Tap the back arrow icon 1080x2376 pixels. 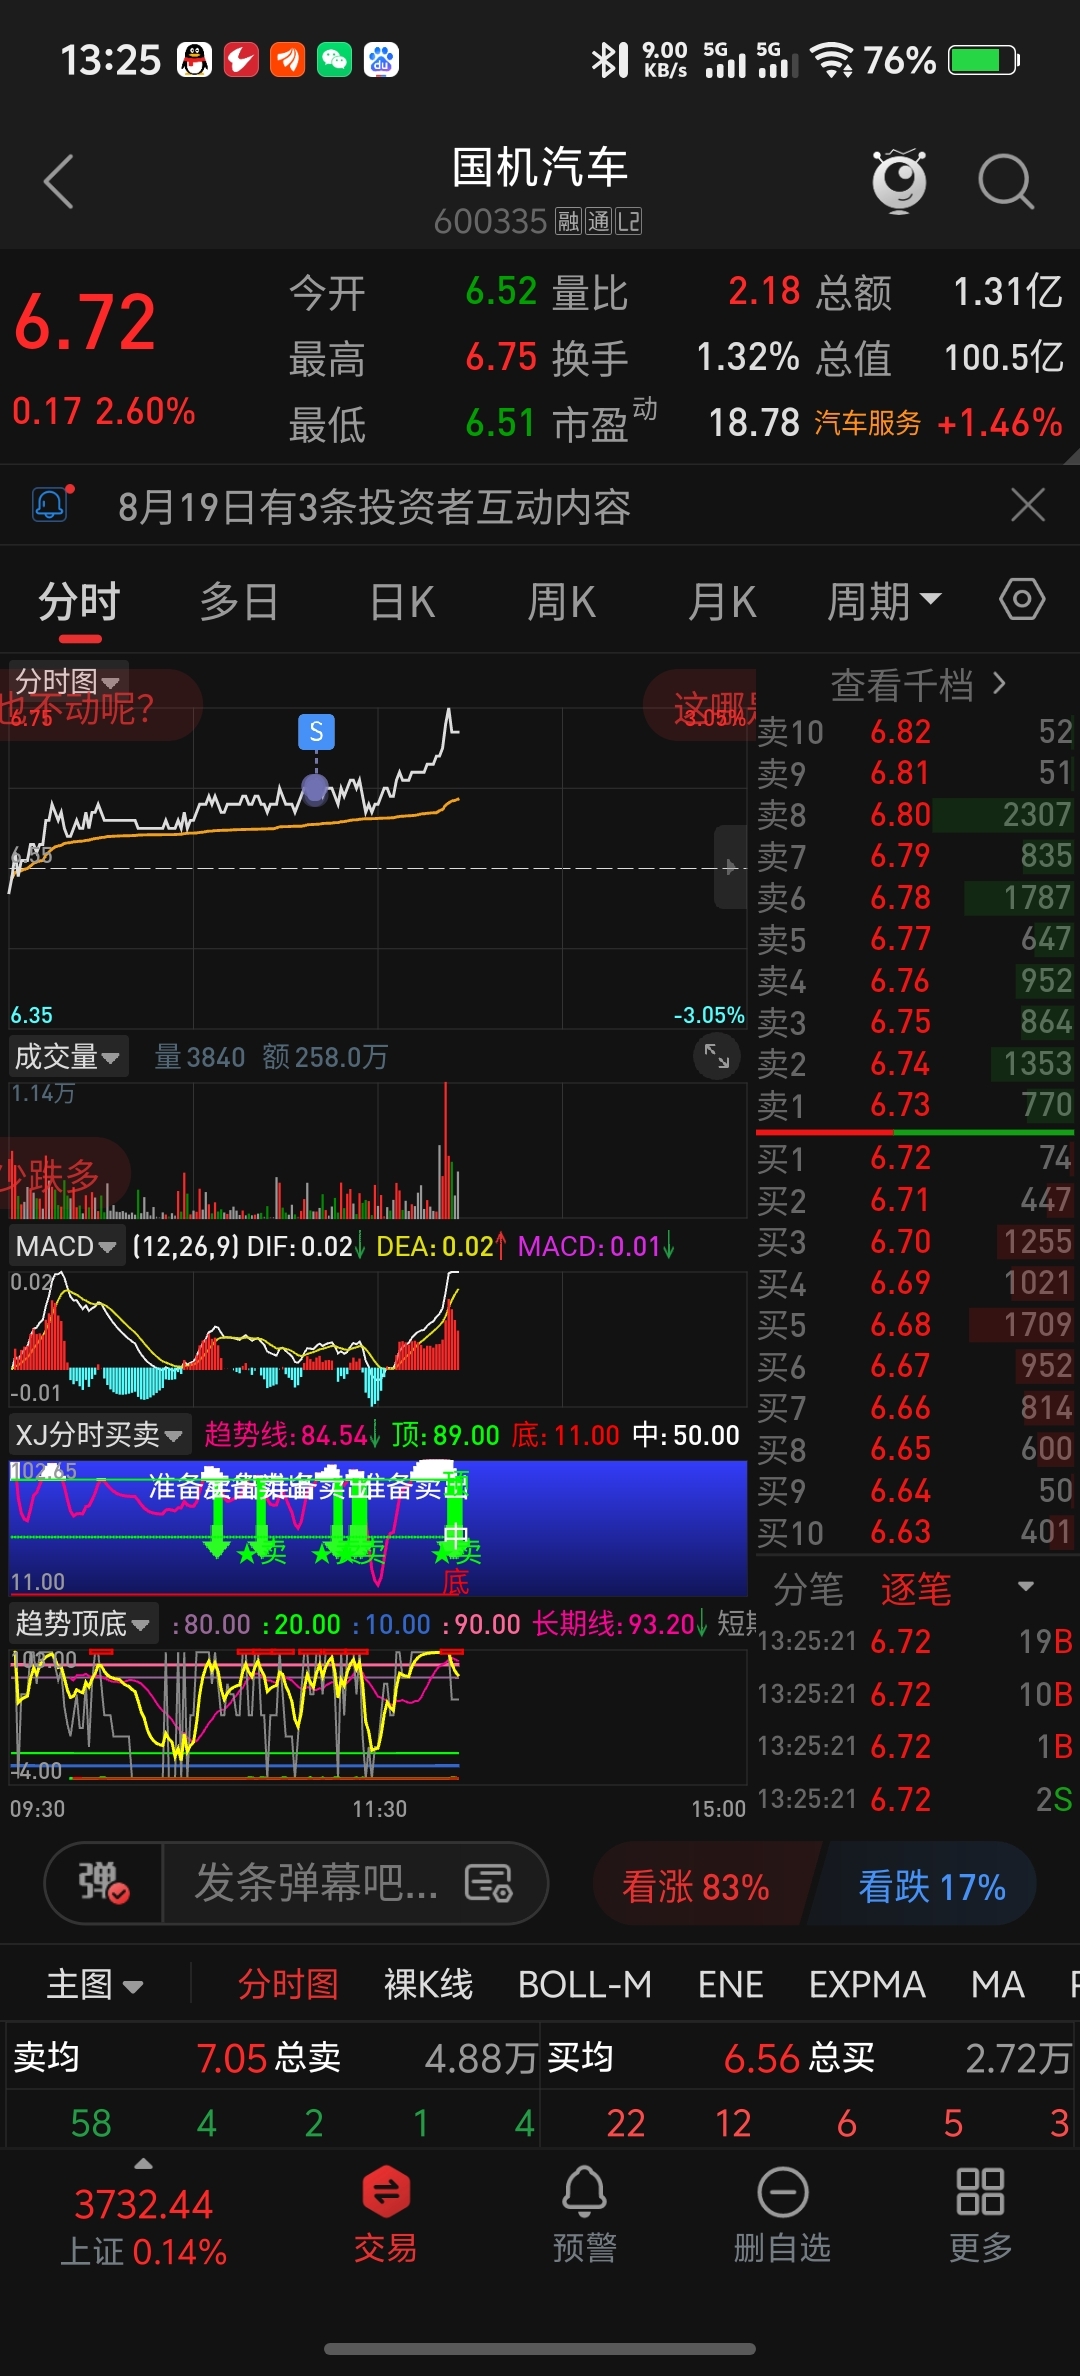click(x=59, y=182)
